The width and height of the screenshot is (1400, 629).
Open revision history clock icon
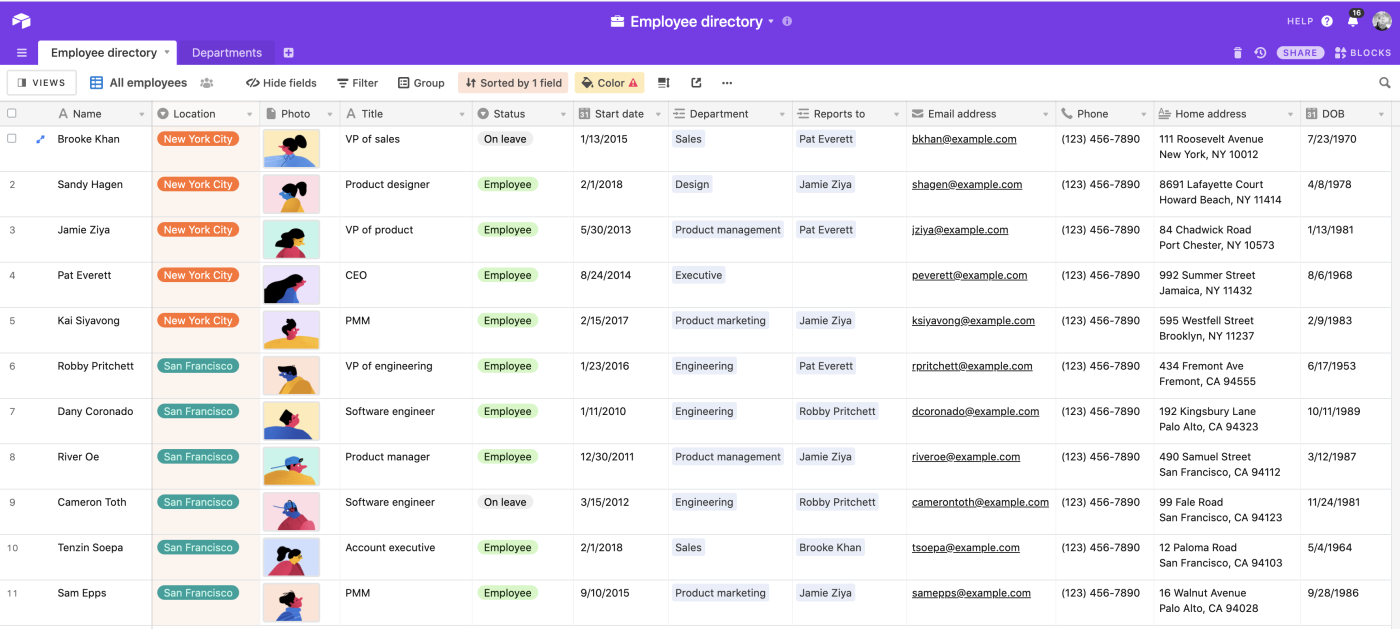coord(1260,53)
